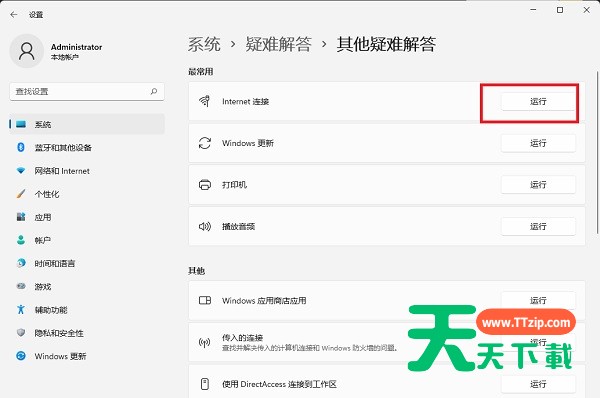Open 蓝牙和其他设备 bluetooth icon
This screenshot has width=600, height=398.
[x=21, y=147]
